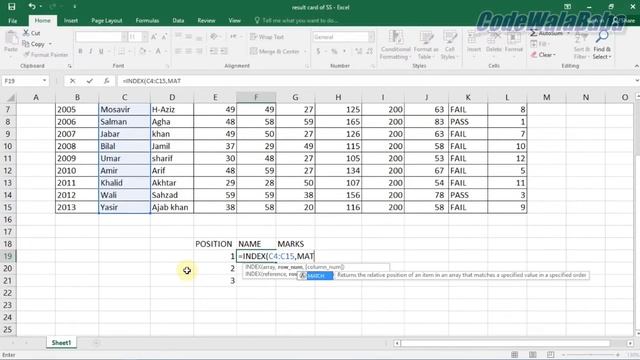Click Merge & Center
The width and height of the screenshot is (640, 360).
[x=274, y=51]
